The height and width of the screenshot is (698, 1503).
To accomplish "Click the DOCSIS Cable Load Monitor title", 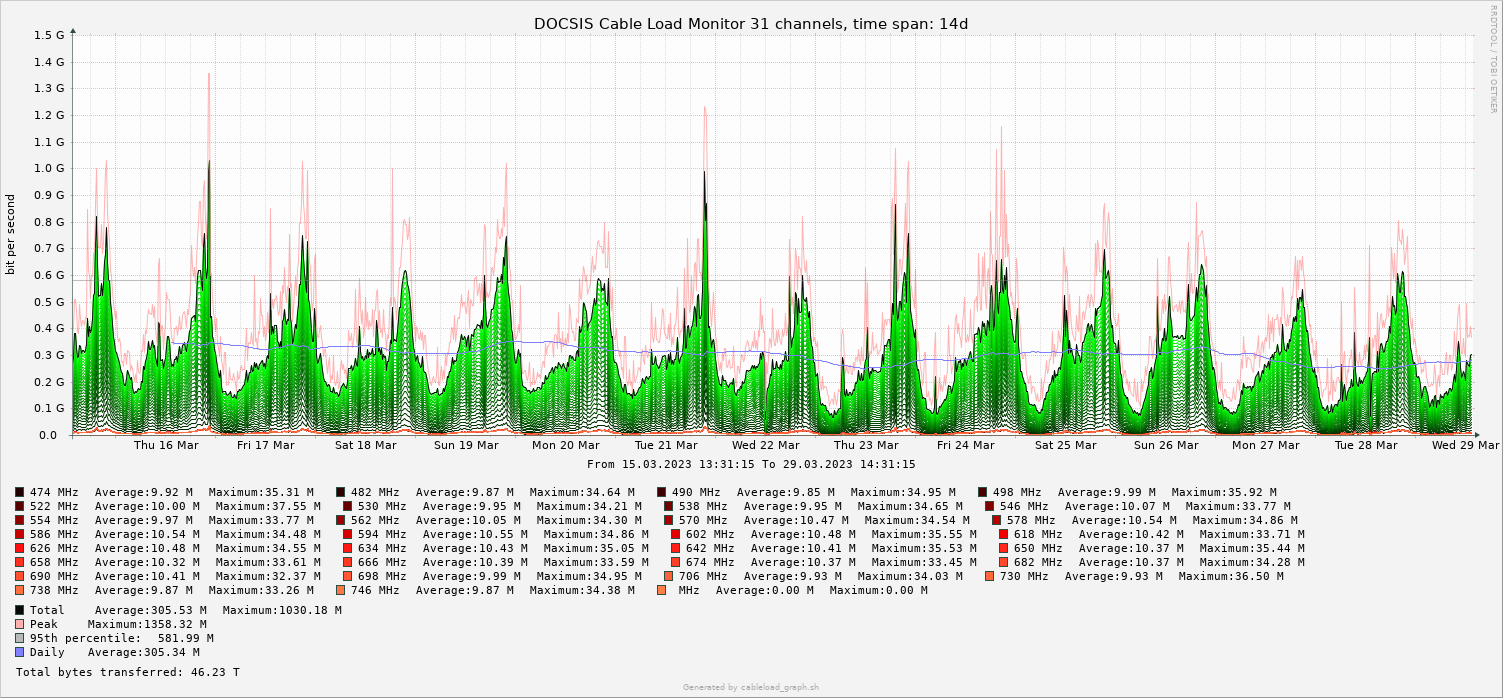I will pos(751,24).
